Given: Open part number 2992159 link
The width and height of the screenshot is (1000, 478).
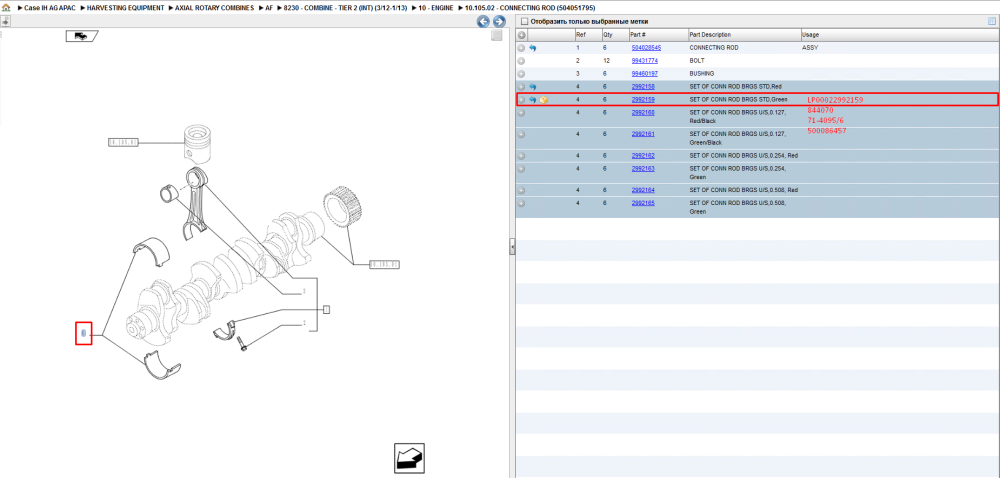Looking at the screenshot, I should point(643,100).
